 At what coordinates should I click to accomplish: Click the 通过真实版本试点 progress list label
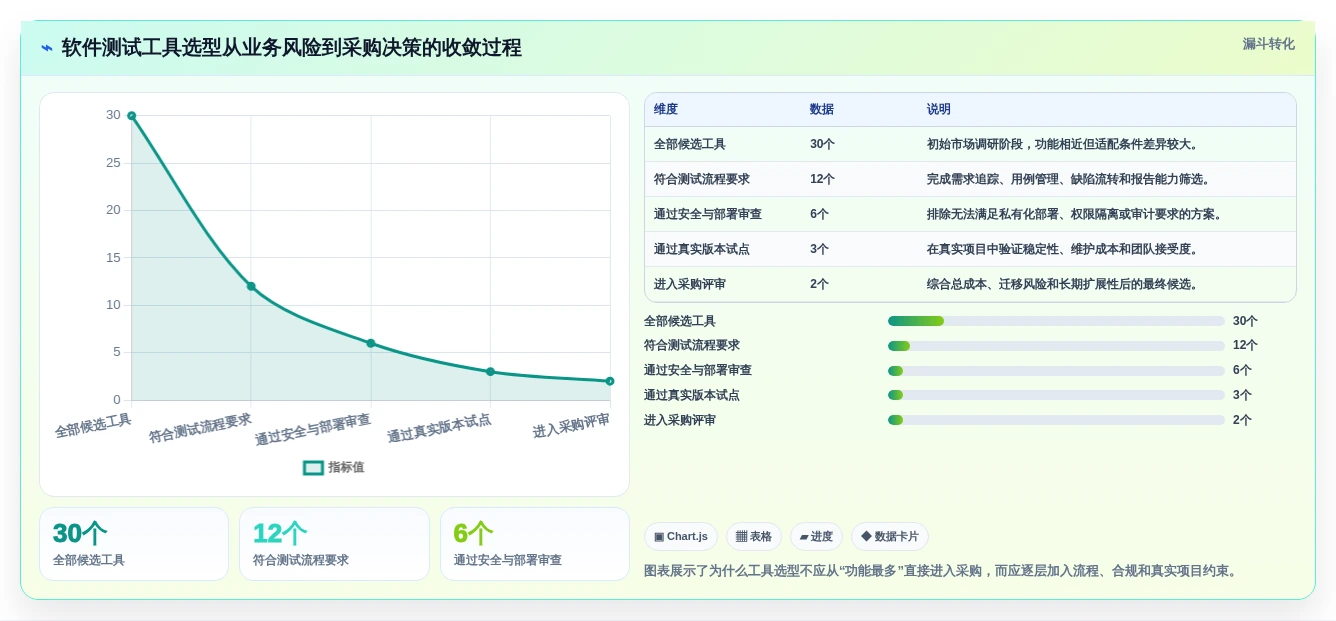(692, 395)
